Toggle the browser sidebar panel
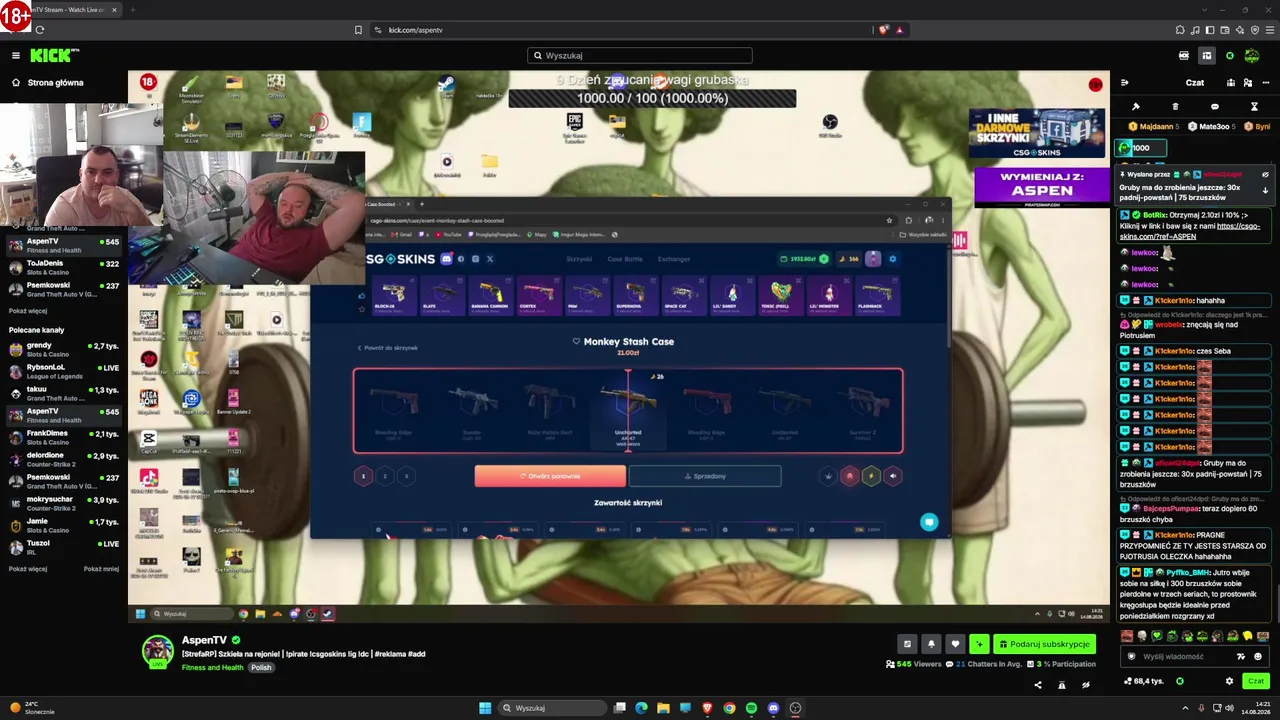 coord(1210,30)
